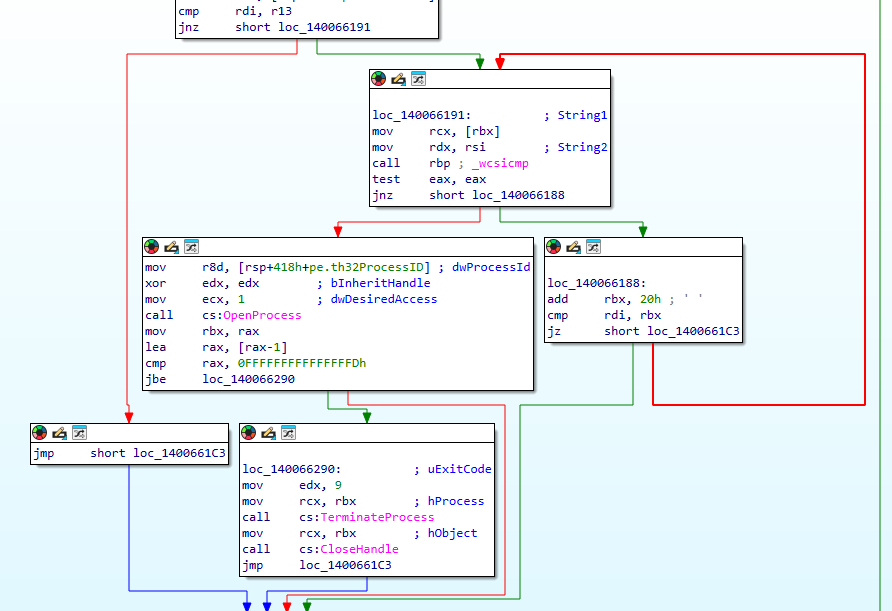Open color picker on the TerminateProcess block

(x=250, y=432)
